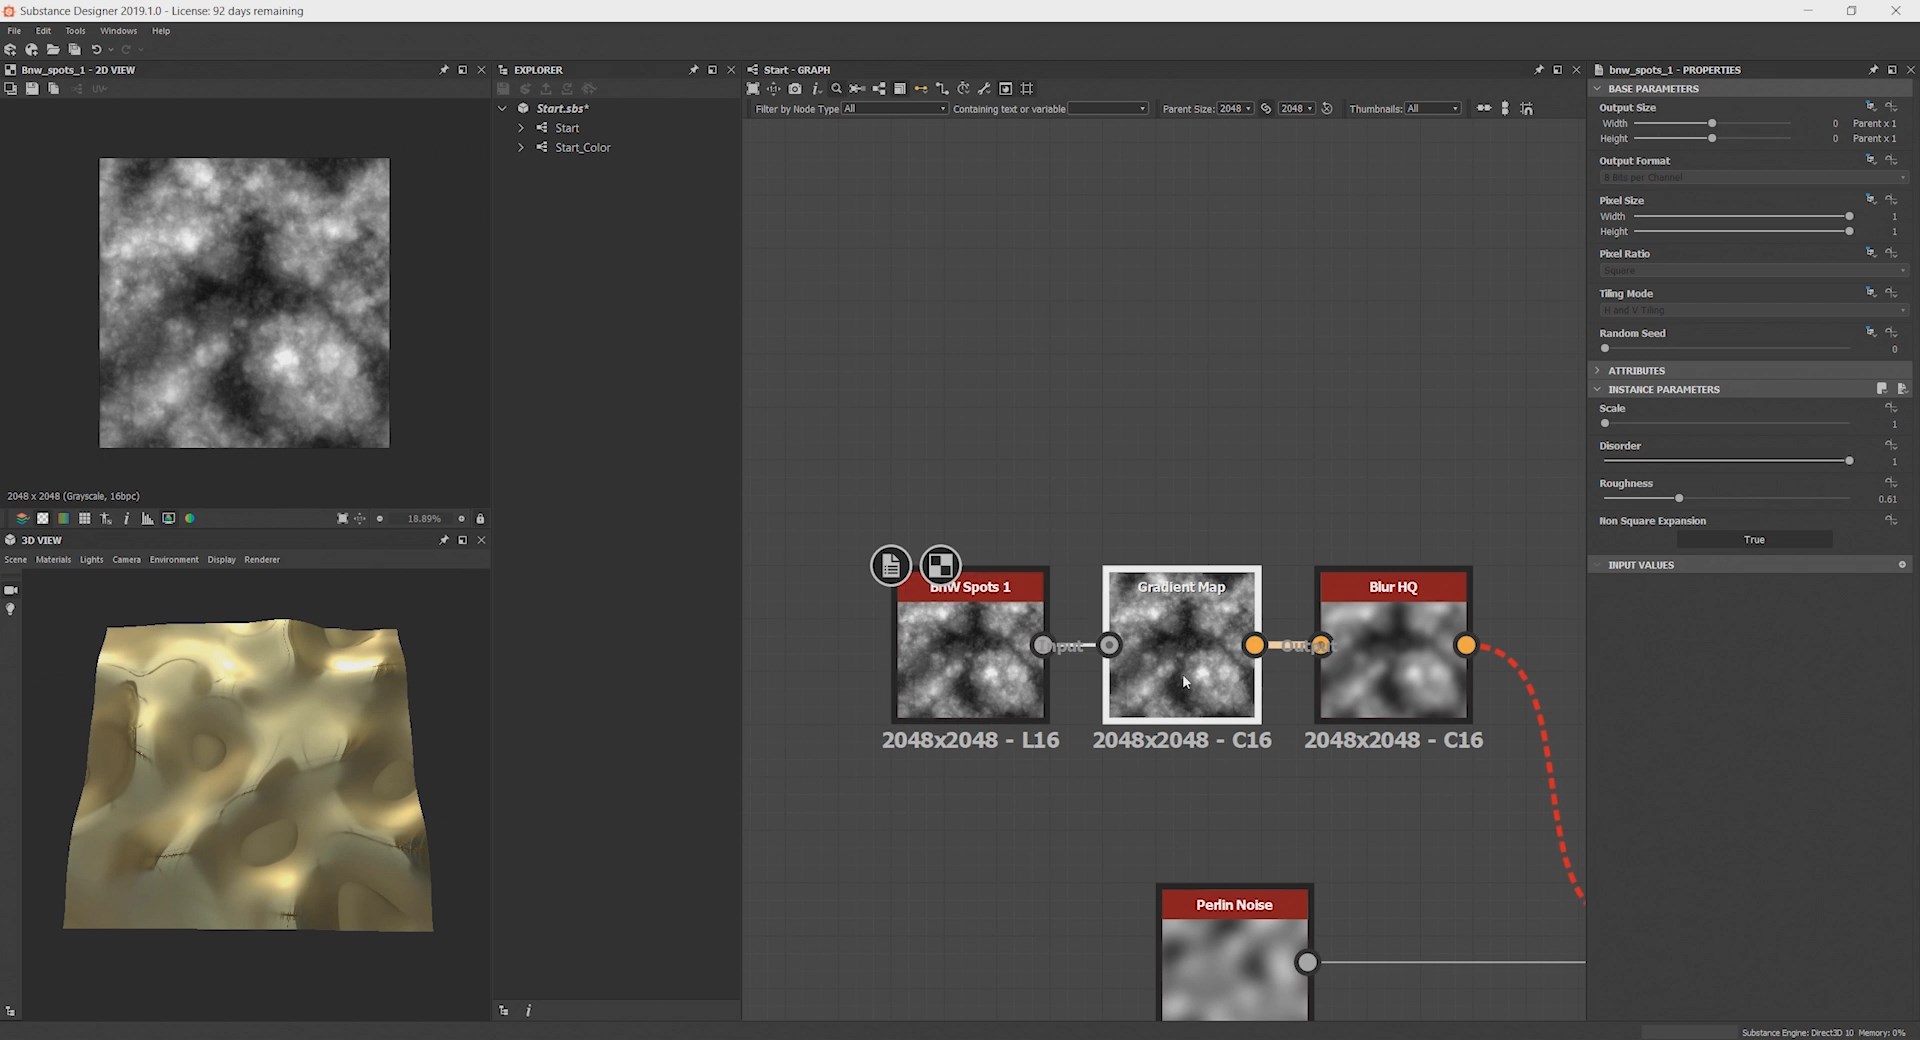Click the 3D view light bulb icon
1920x1040 pixels.
coord(10,609)
